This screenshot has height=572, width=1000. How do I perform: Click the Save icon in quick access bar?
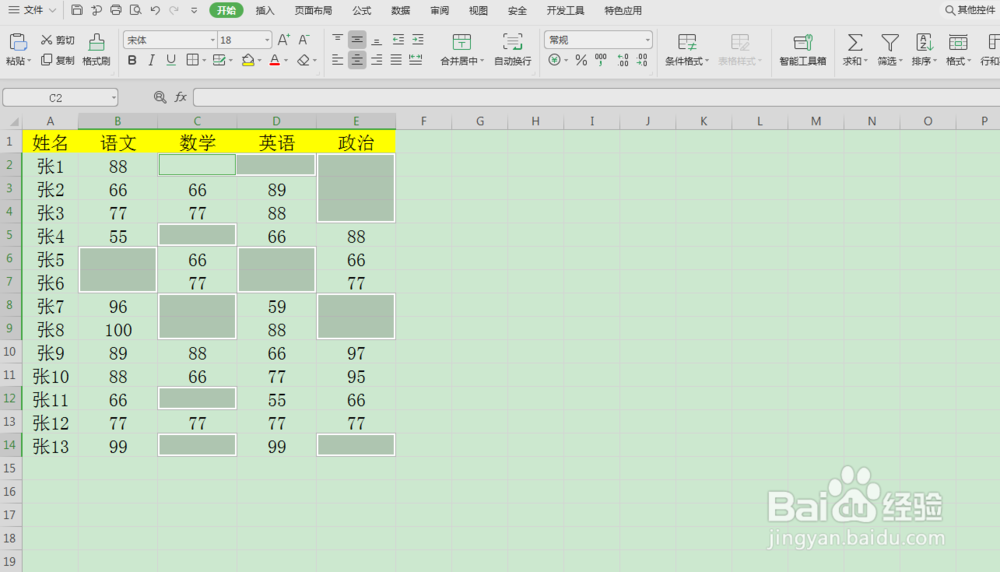[77, 10]
